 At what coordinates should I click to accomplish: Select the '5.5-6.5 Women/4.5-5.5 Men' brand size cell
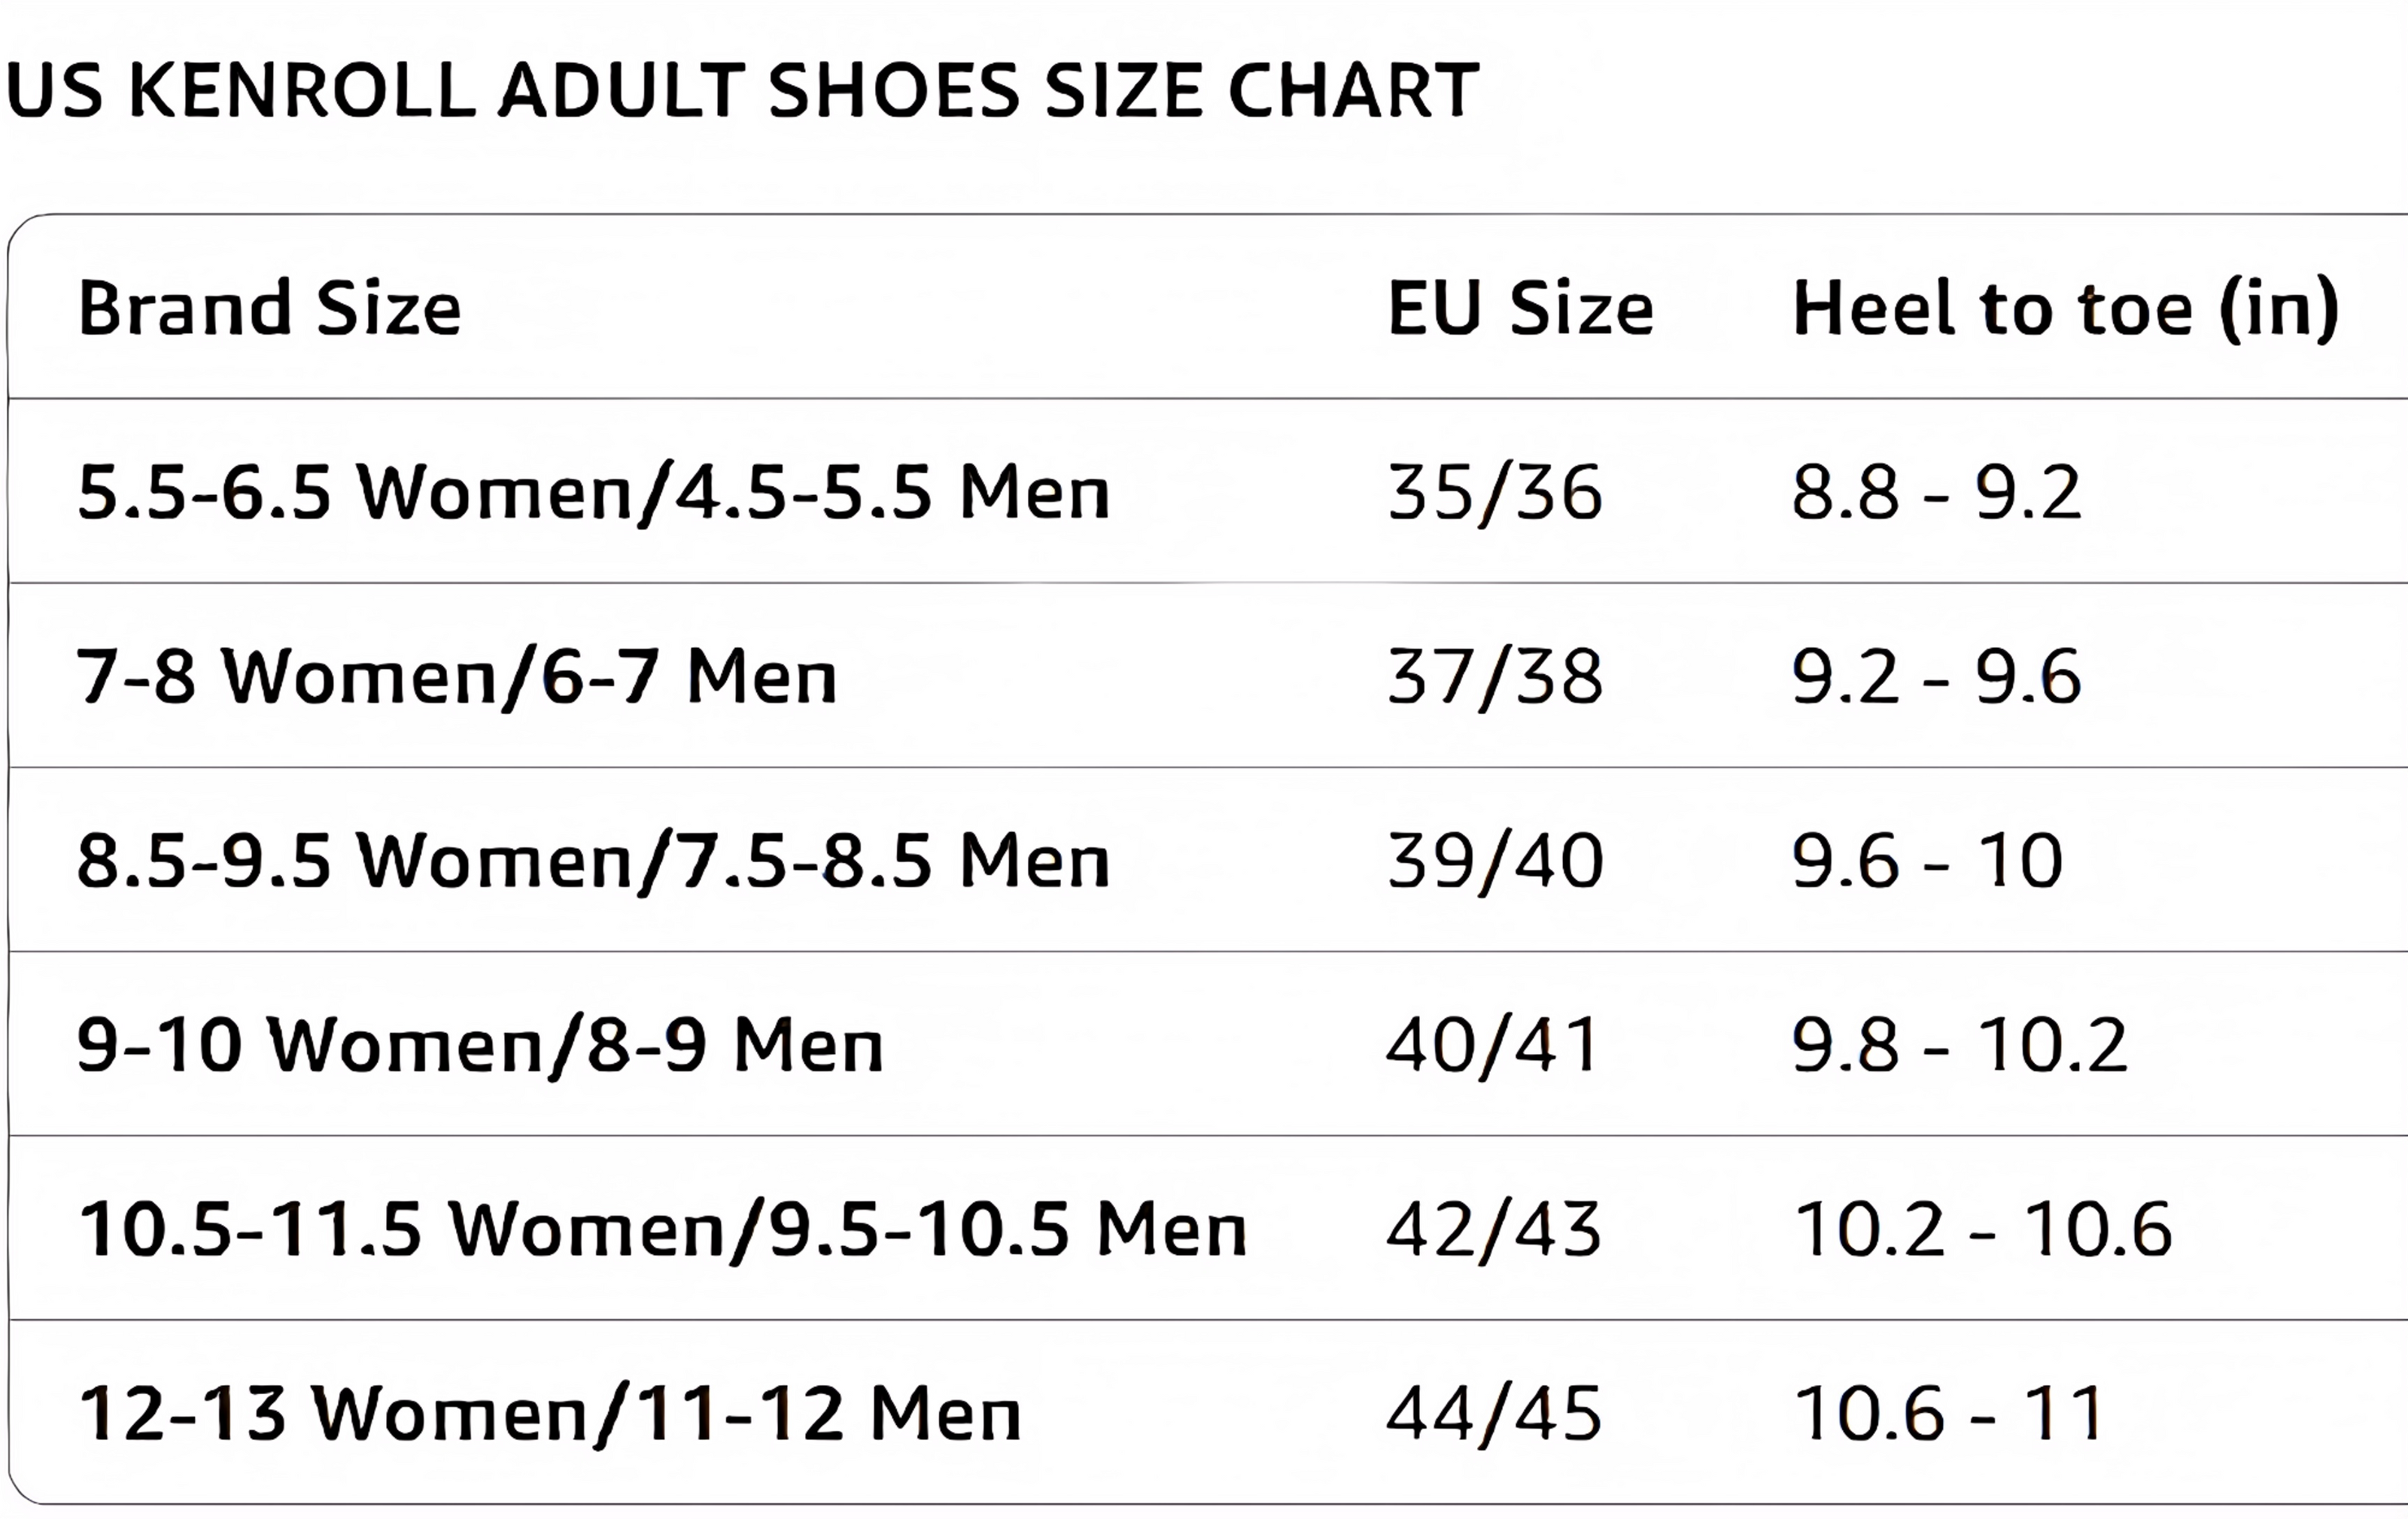point(594,492)
